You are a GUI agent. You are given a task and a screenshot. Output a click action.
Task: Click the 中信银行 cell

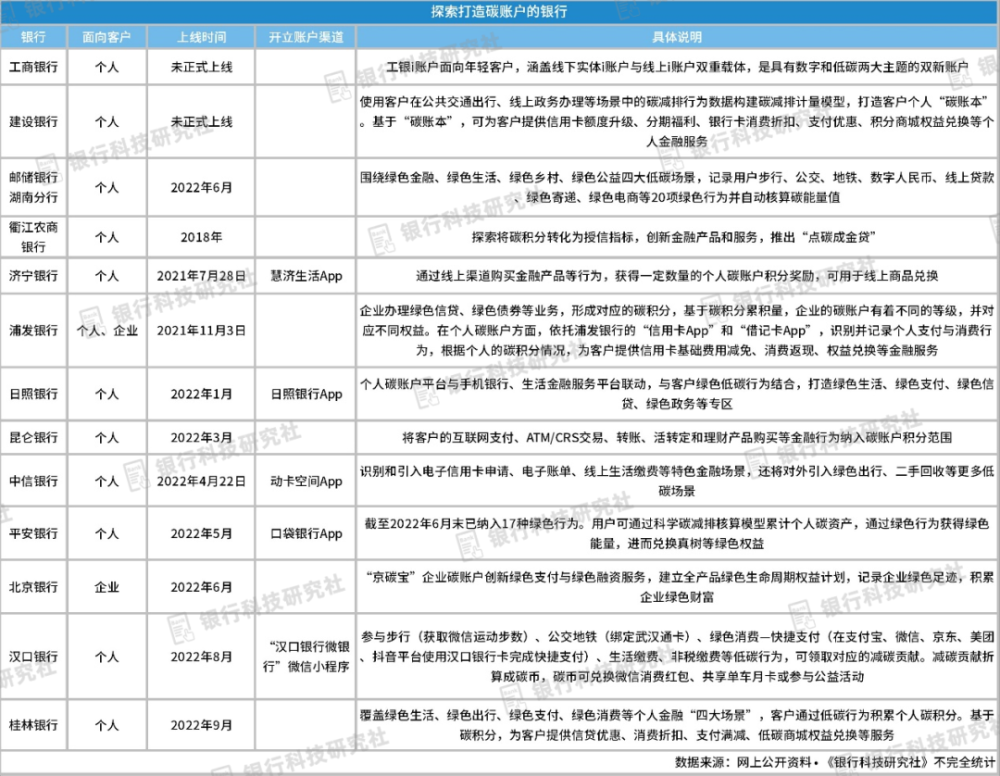[33, 481]
